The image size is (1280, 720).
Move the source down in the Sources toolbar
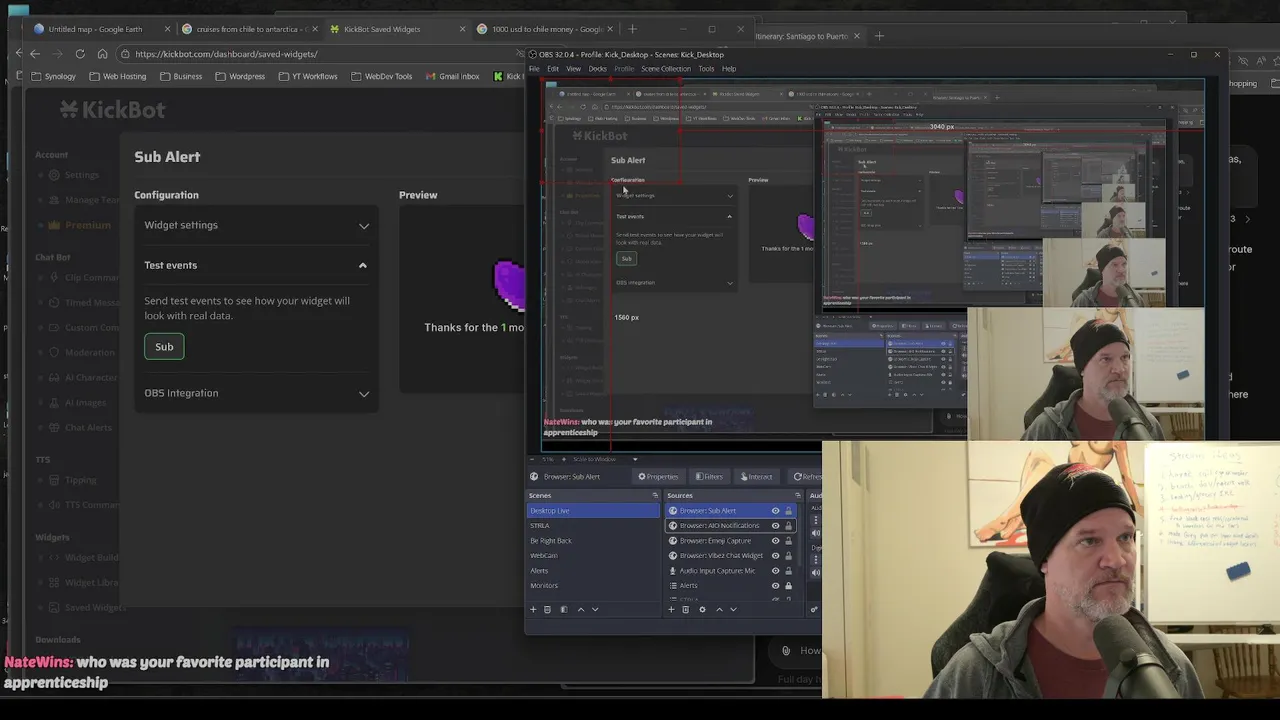[733, 609]
